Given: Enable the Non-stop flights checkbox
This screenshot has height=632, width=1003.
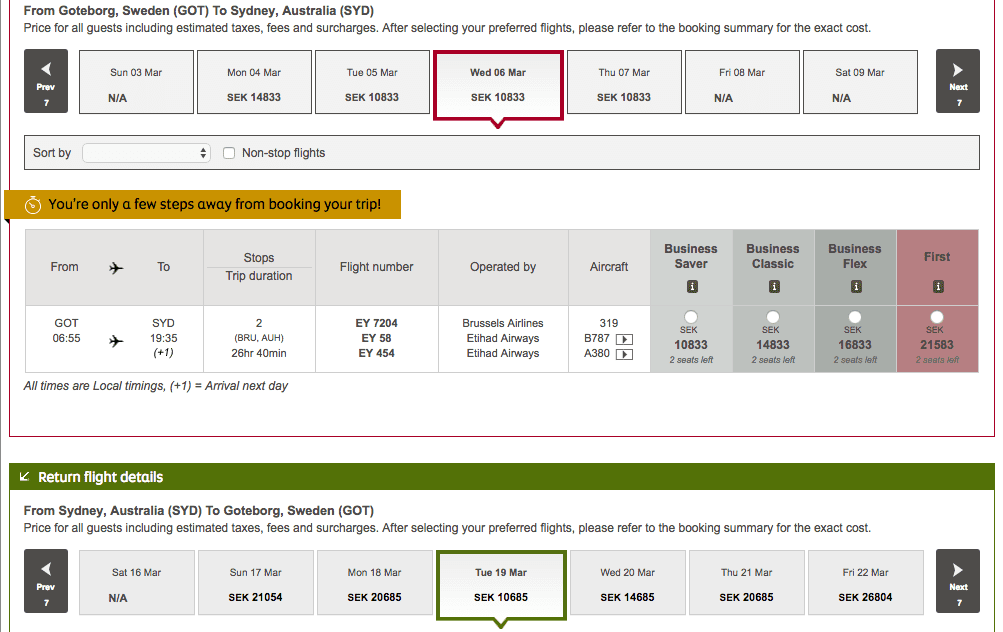Looking at the screenshot, I should coord(229,153).
